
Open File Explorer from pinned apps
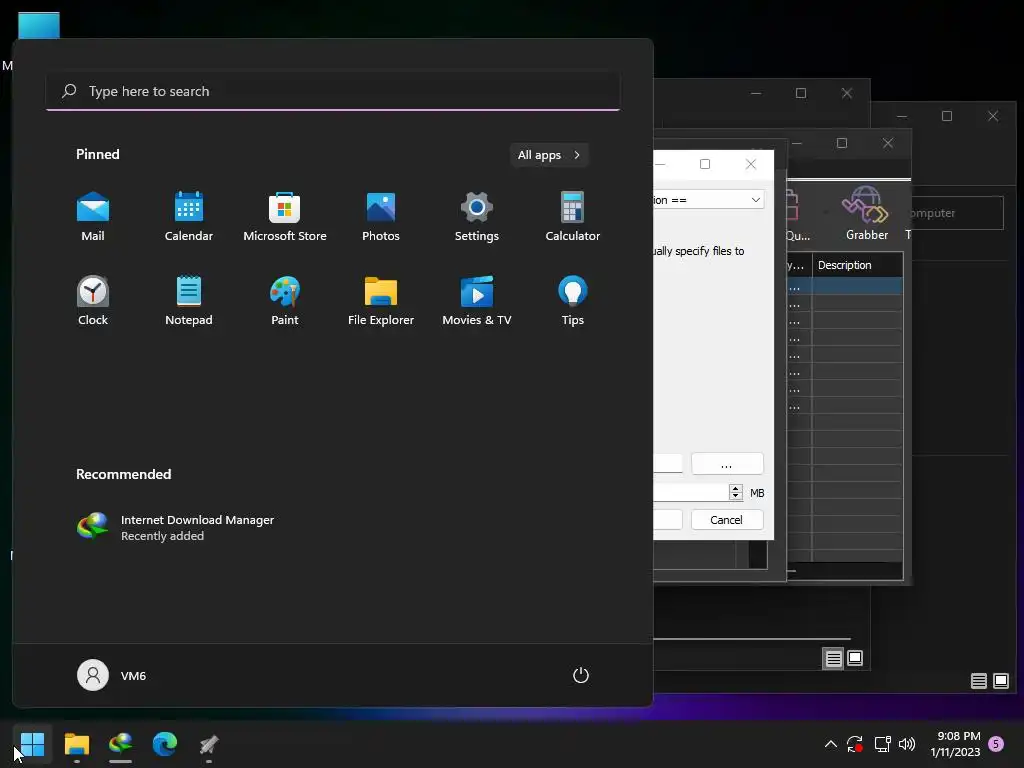coord(381,301)
